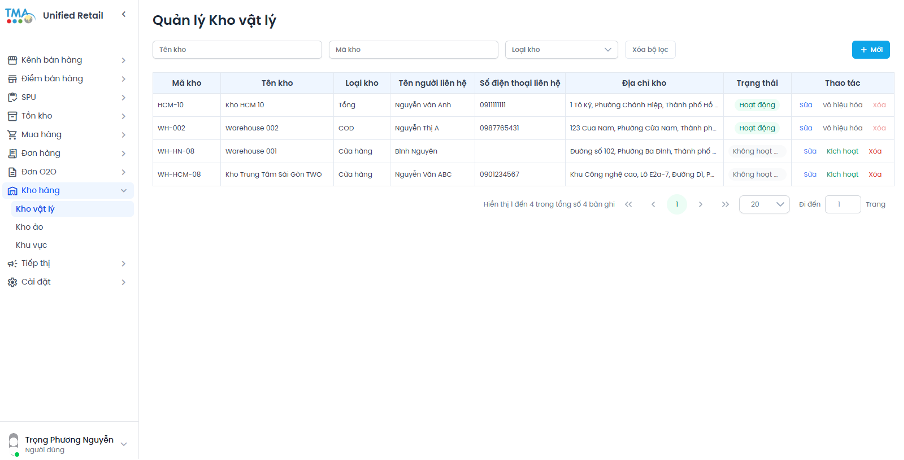Click the SPU icon in sidebar
This screenshot has width=904, height=460.
pos(13,97)
